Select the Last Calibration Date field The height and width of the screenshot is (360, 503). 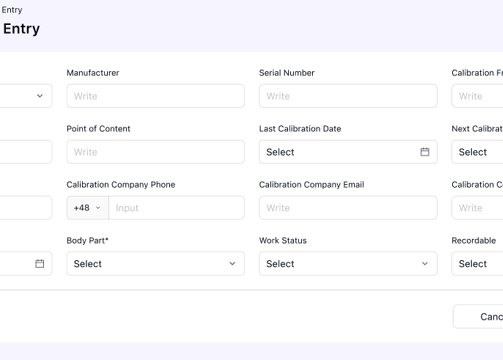point(348,152)
